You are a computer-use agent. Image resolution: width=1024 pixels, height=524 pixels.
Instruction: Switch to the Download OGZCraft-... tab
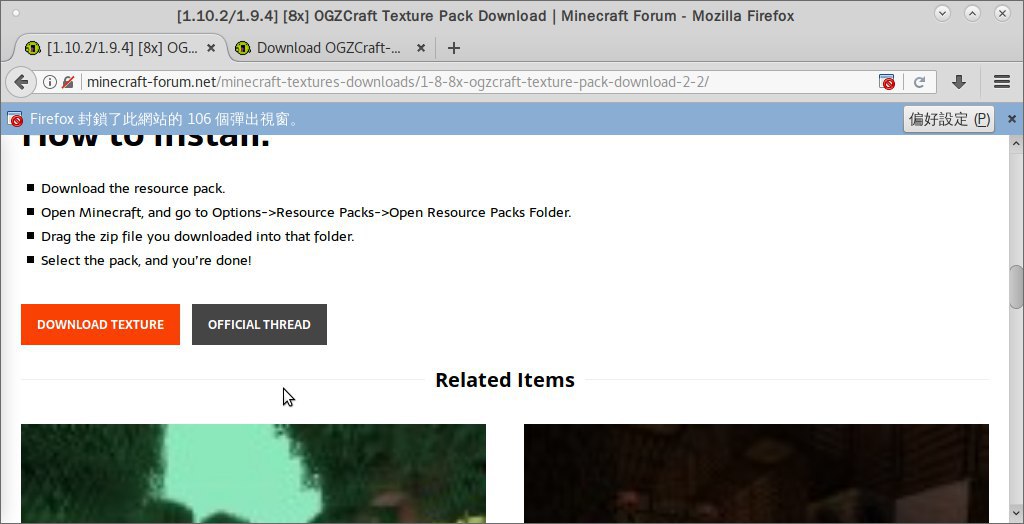pos(331,48)
